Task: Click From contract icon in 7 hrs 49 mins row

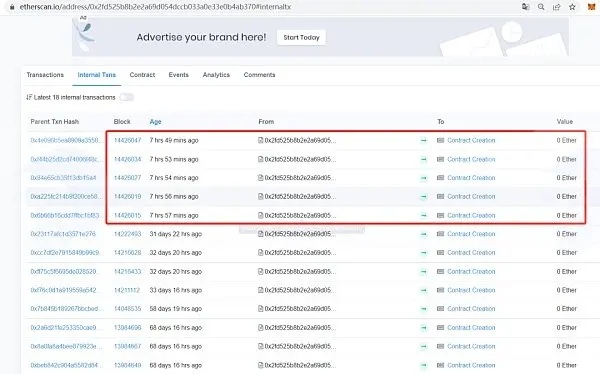Action: [x=261, y=140]
